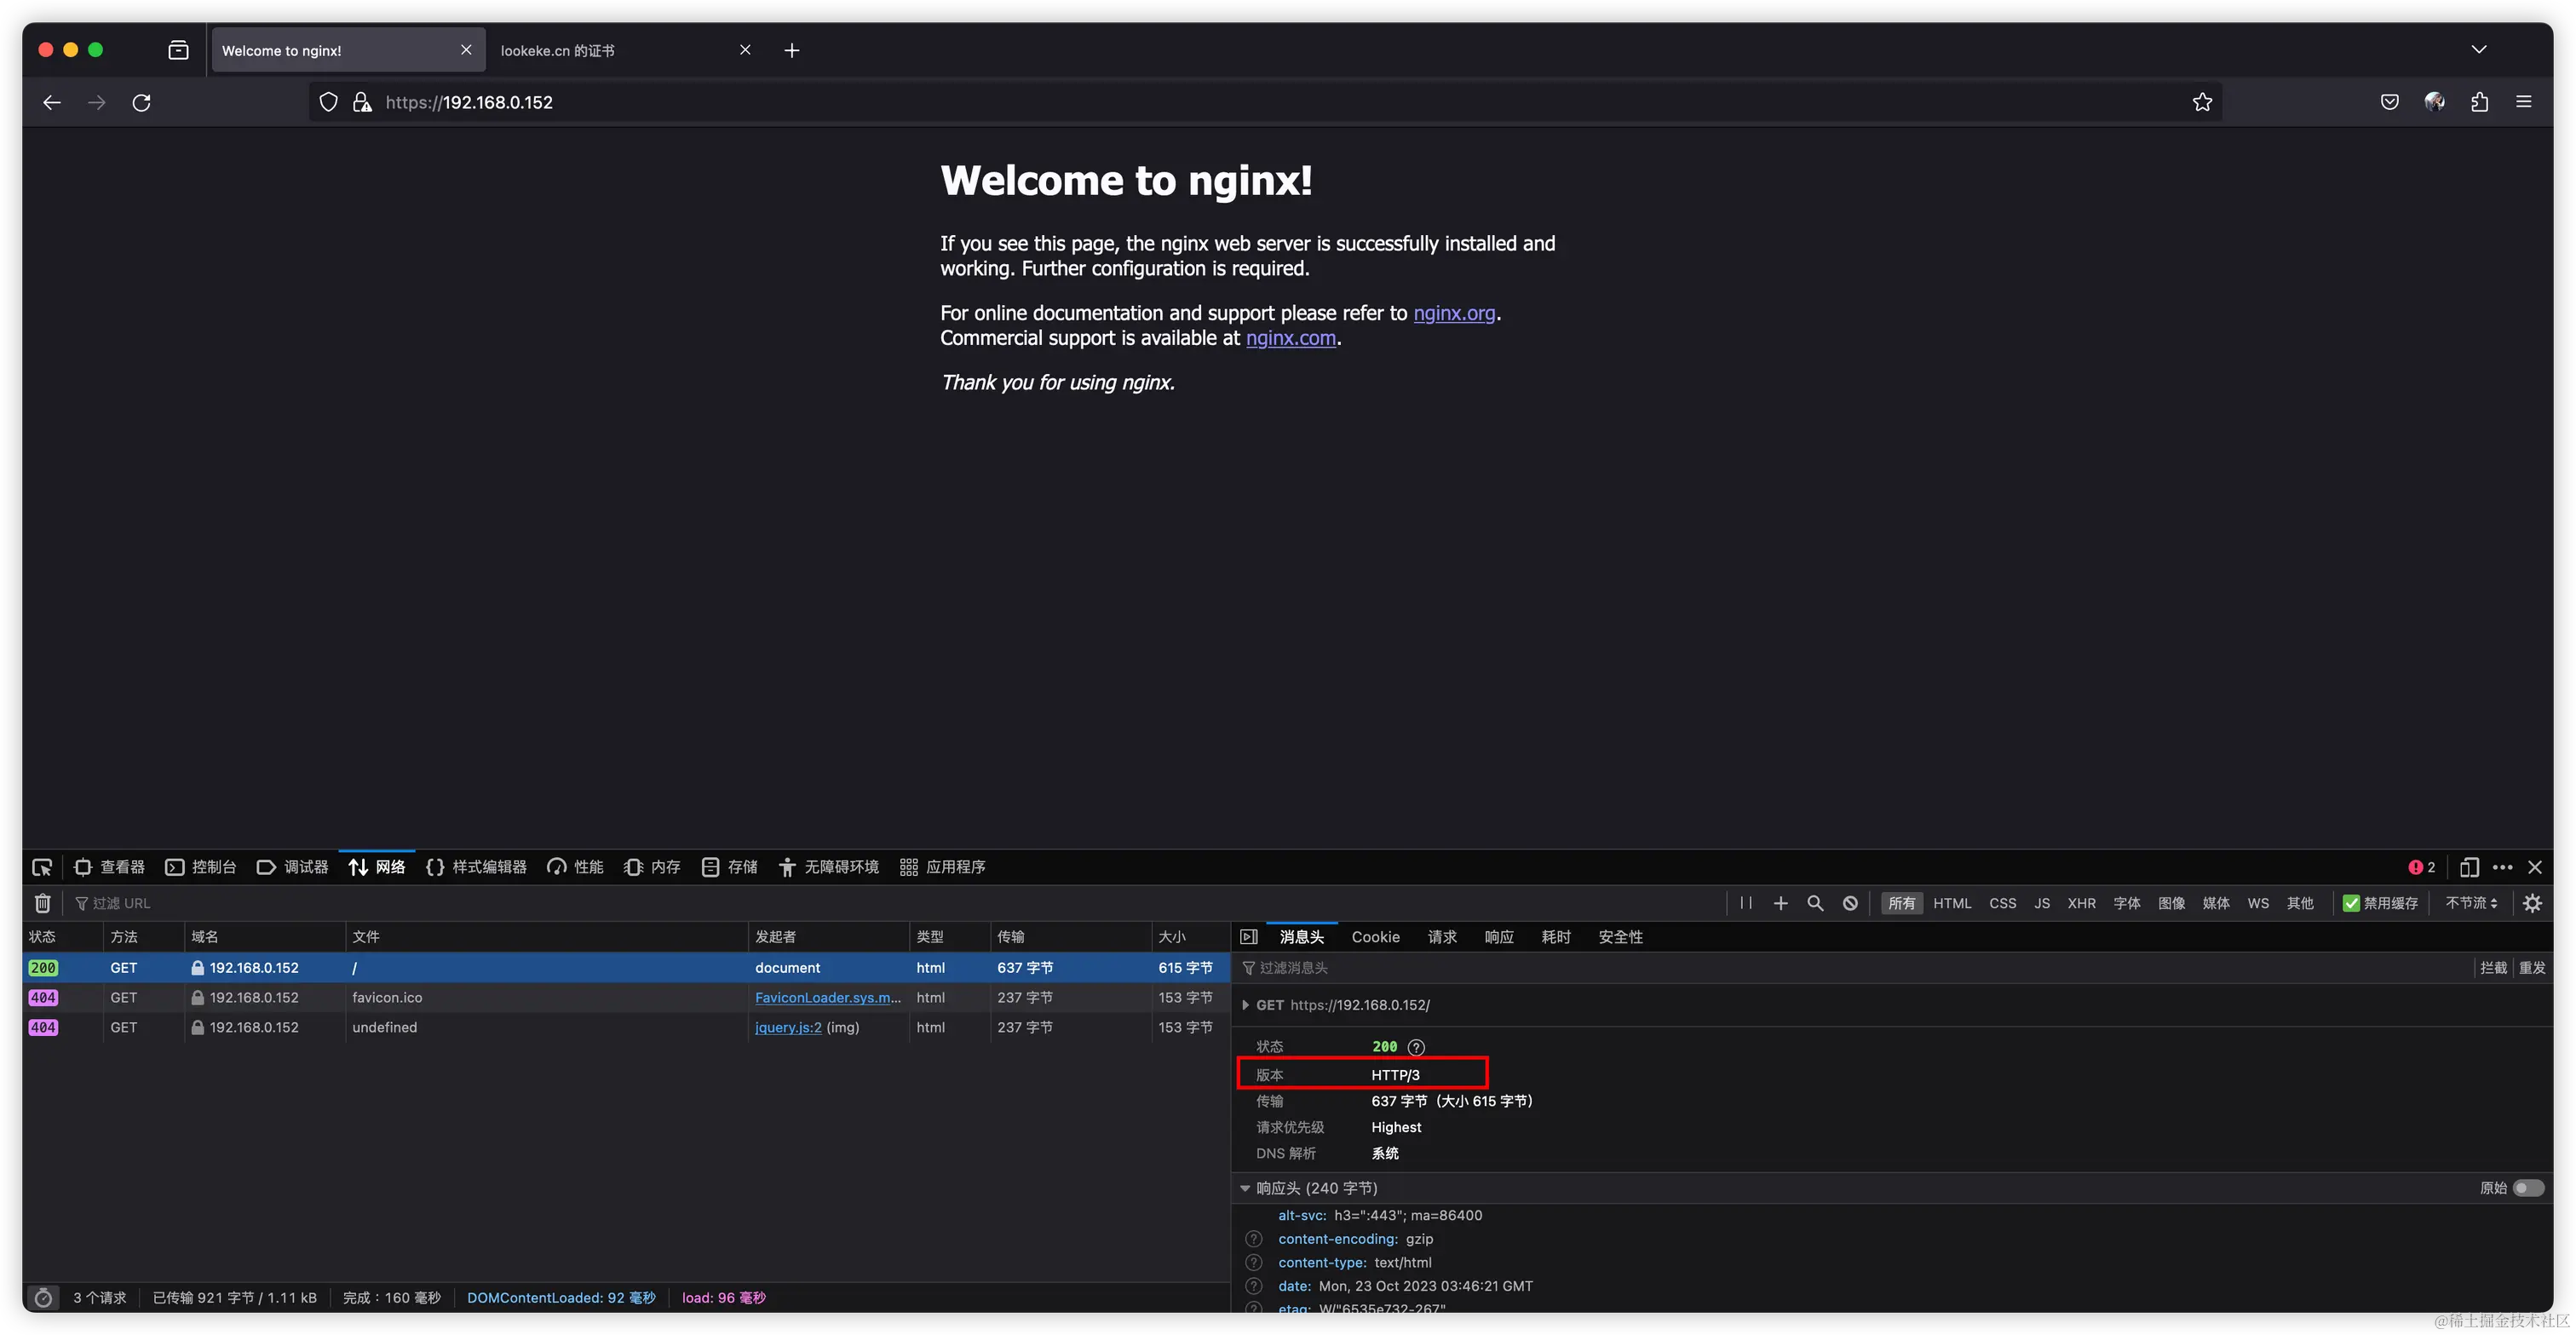Add a new network request
This screenshot has width=2576, height=1335.
pyautogui.click(x=1780, y=903)
